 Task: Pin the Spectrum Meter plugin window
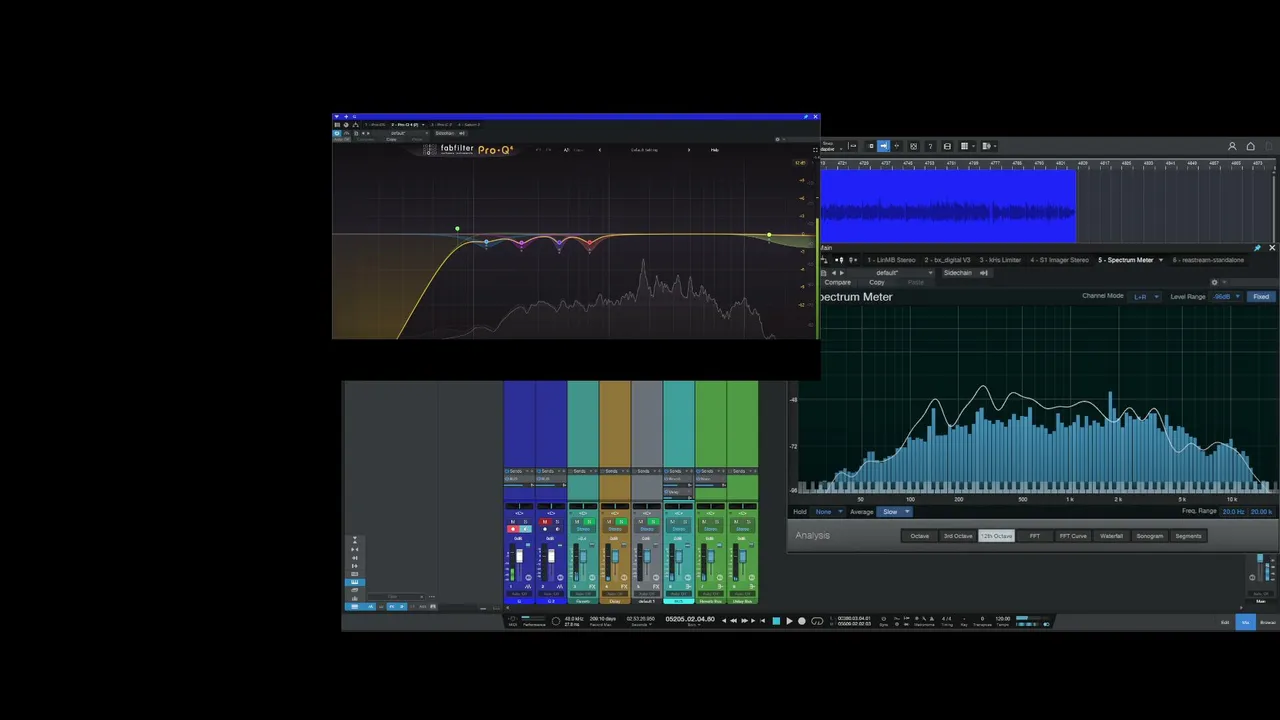(1257, 248)
